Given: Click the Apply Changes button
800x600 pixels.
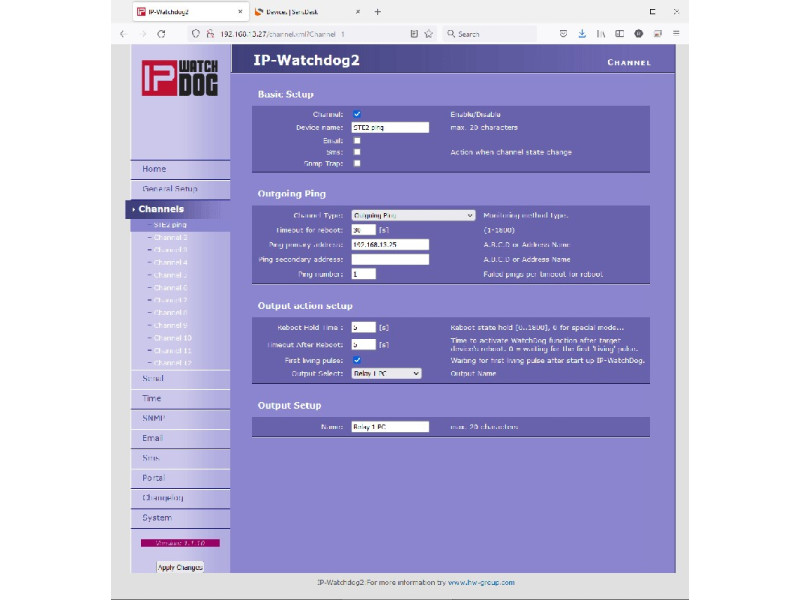Looking at the screenshot, I should click(180, 567).
